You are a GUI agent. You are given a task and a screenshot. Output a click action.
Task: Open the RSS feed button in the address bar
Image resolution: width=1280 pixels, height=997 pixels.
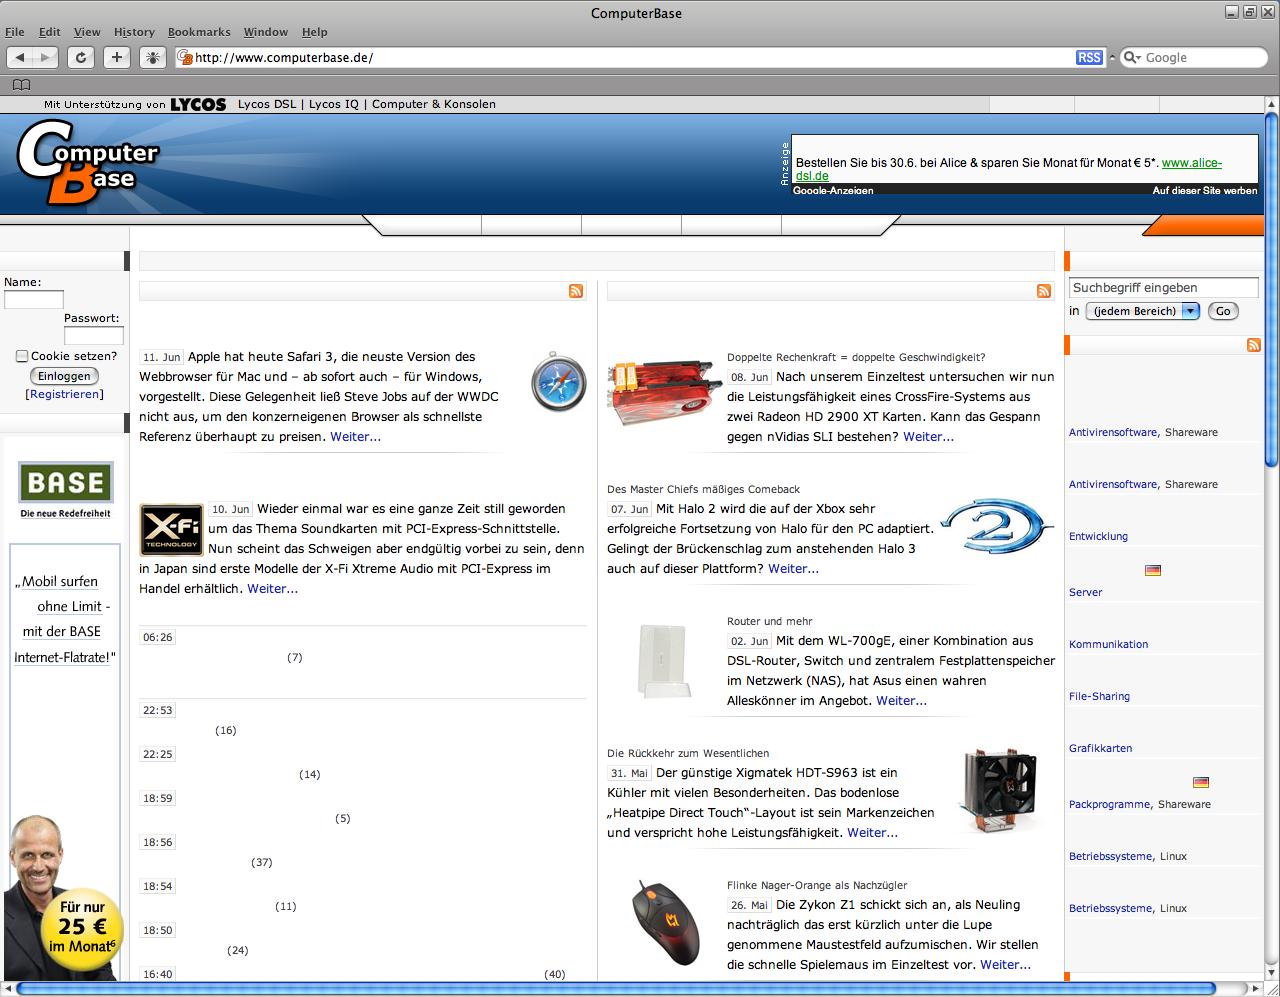(1089, 58)
